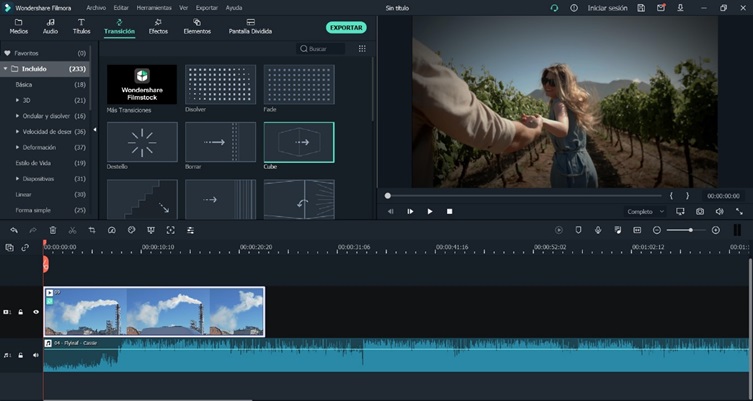
Task: Toggle the video track lock
Action: pyautogui.click(x=21, y=312)
